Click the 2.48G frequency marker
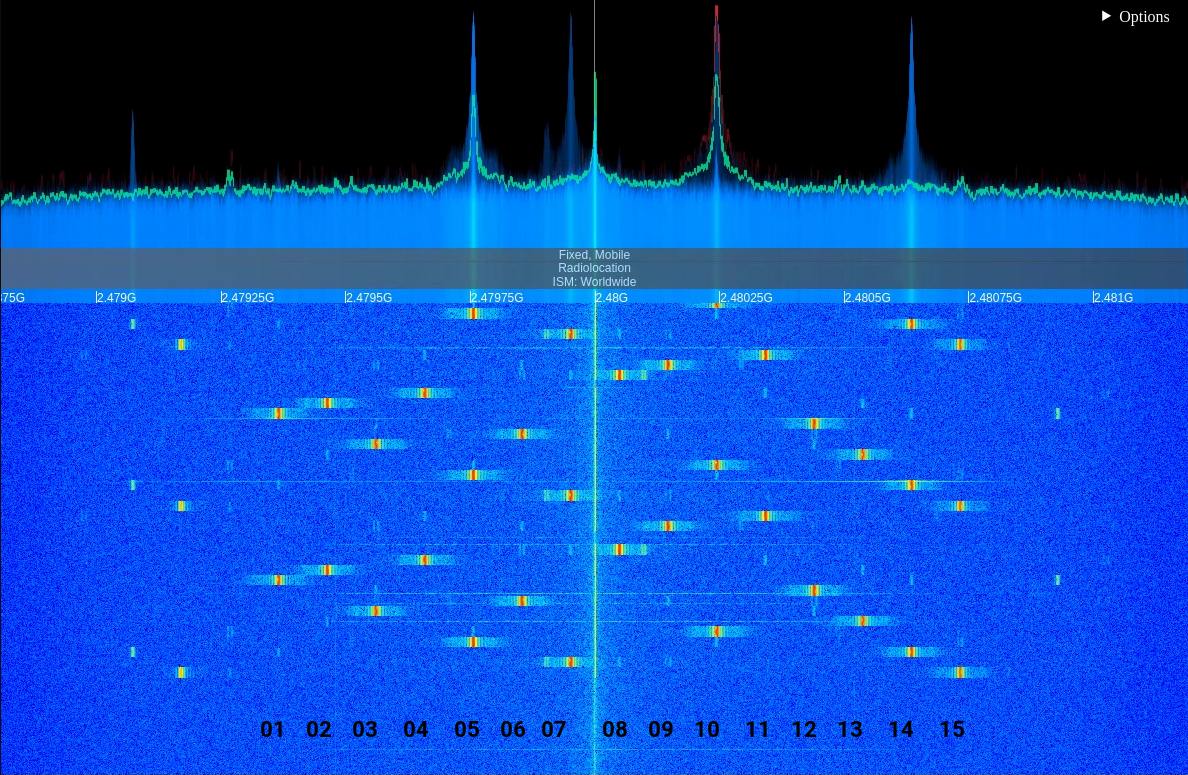 click(612, 298)
